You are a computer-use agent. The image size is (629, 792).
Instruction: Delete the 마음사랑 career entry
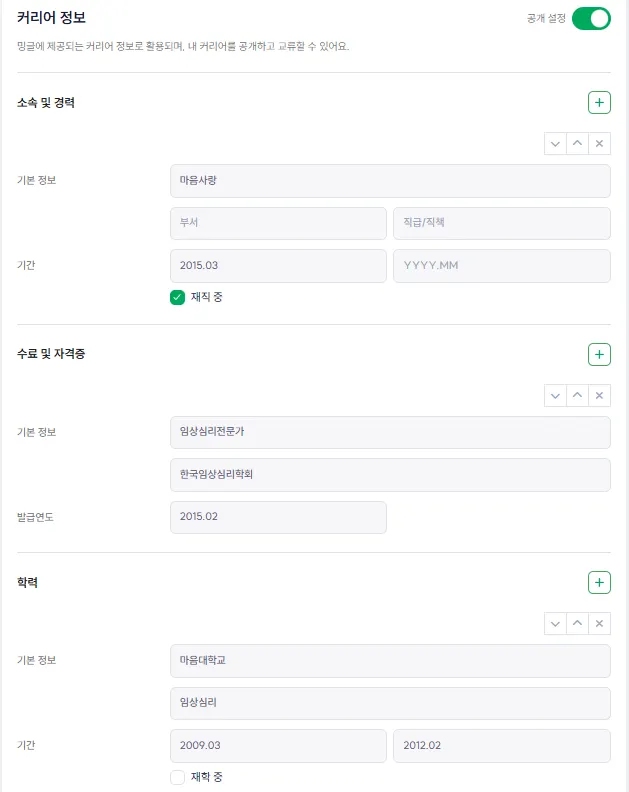coord(600,144)
